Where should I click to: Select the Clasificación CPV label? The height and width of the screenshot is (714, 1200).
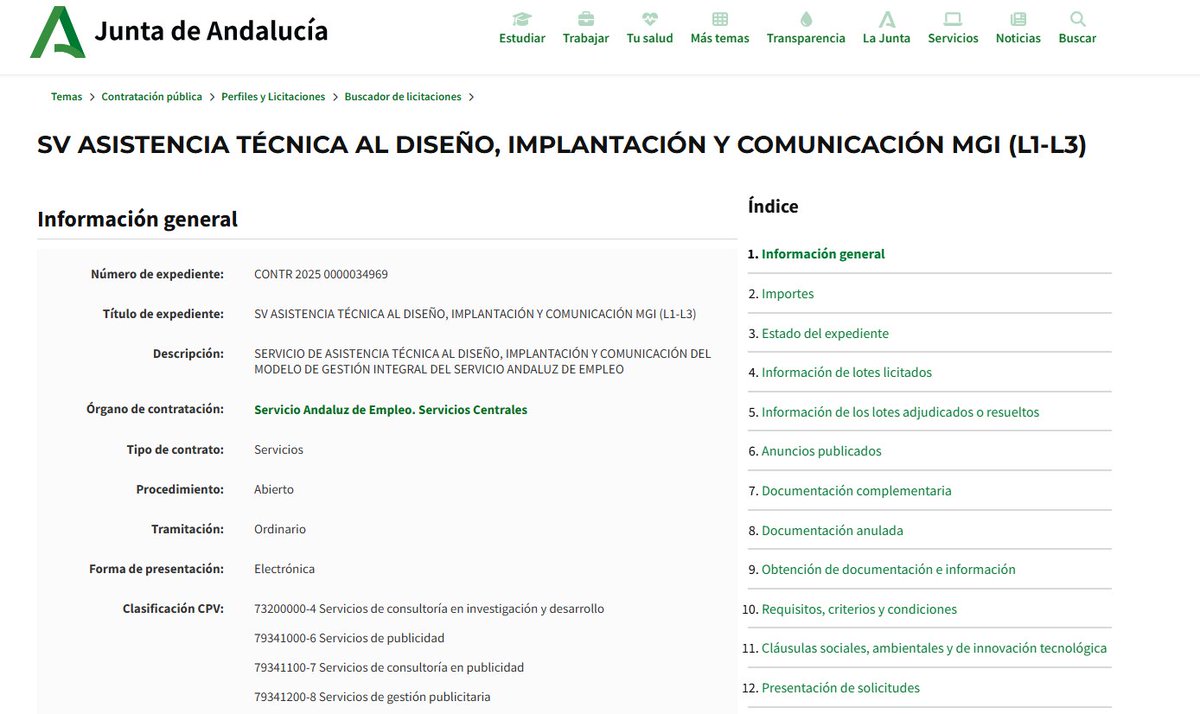click(x=173, y=608)
